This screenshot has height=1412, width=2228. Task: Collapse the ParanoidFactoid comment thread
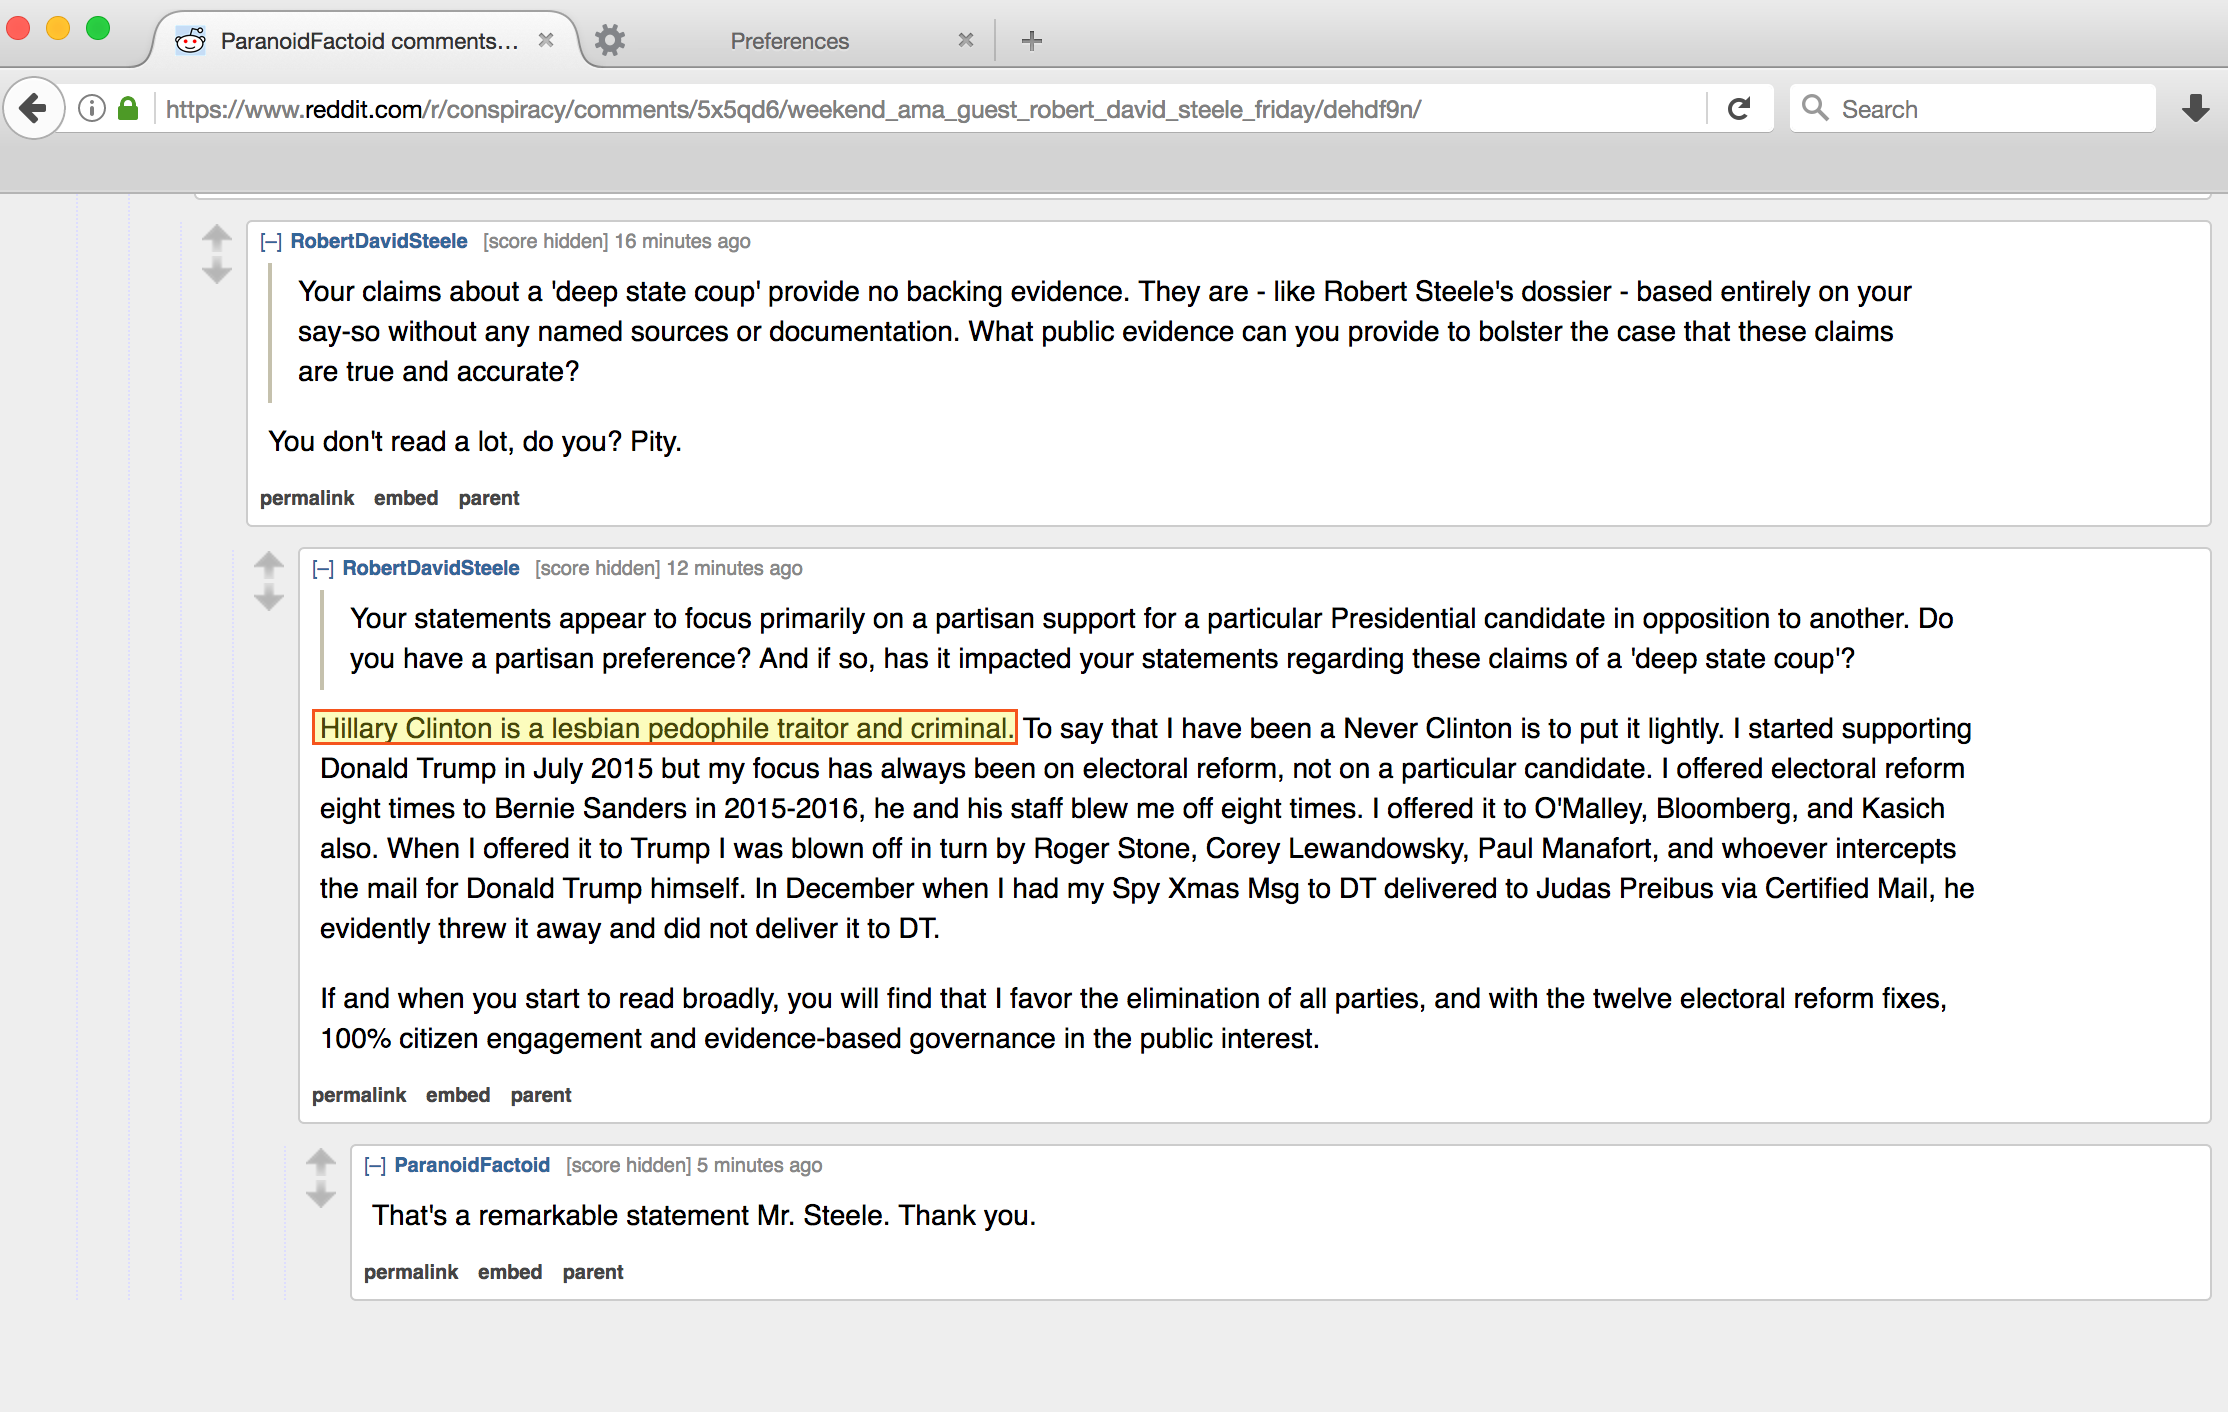pos(374,1166)
